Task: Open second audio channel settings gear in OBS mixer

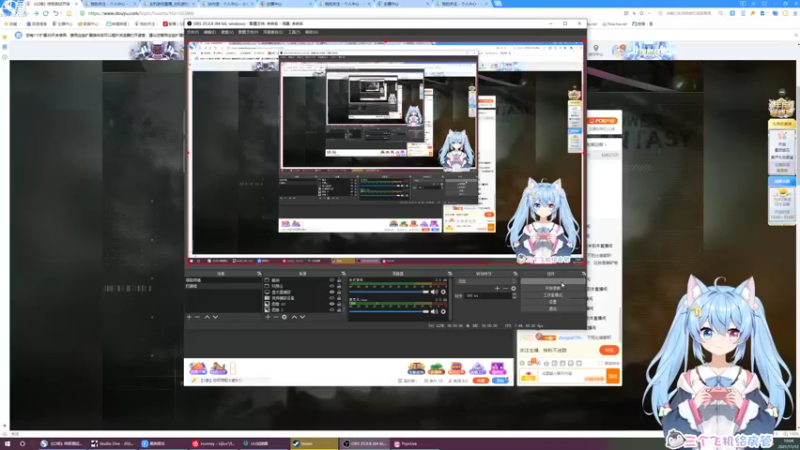Action: pyautogui.click(x=443, y=311)
